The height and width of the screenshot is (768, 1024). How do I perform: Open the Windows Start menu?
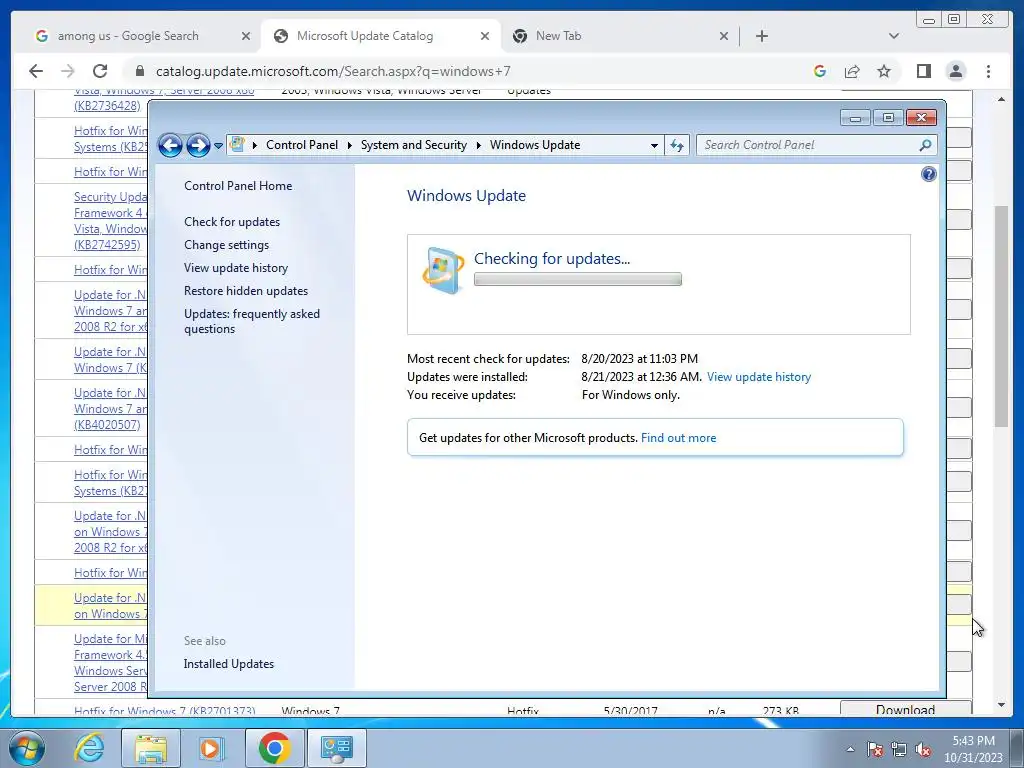[x=27, y=748]
